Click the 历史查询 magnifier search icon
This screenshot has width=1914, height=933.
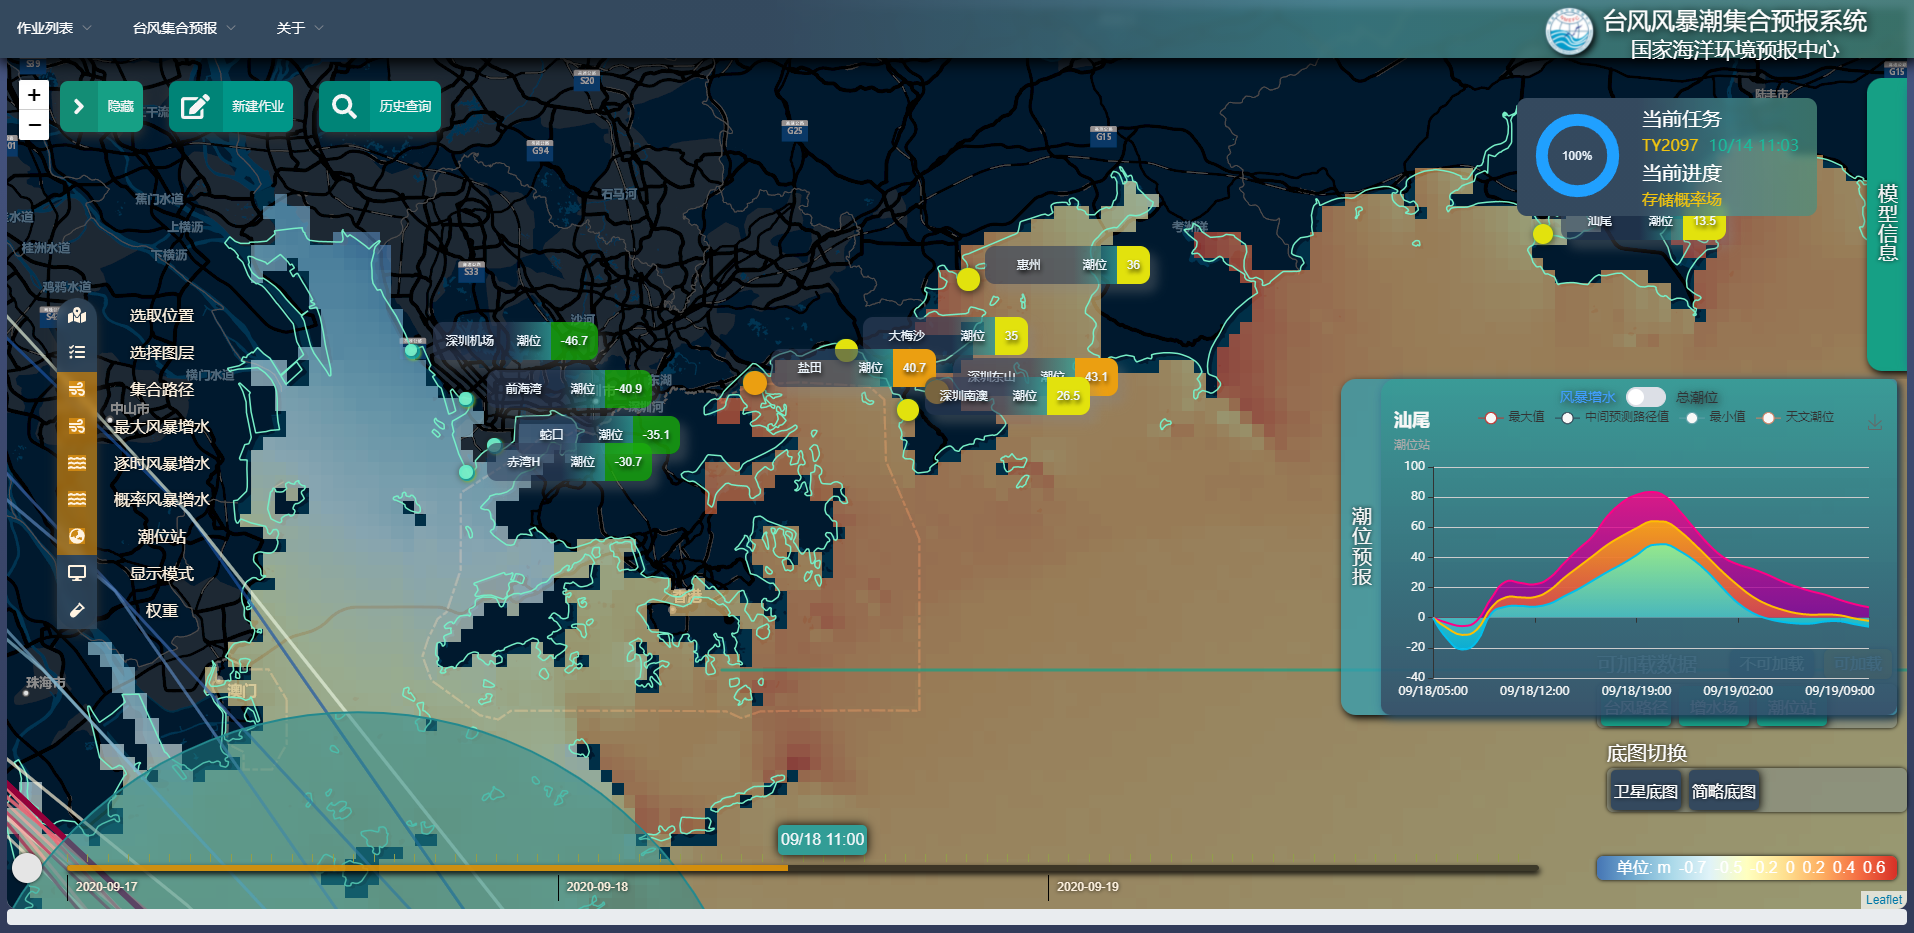(x=344, y=106)
